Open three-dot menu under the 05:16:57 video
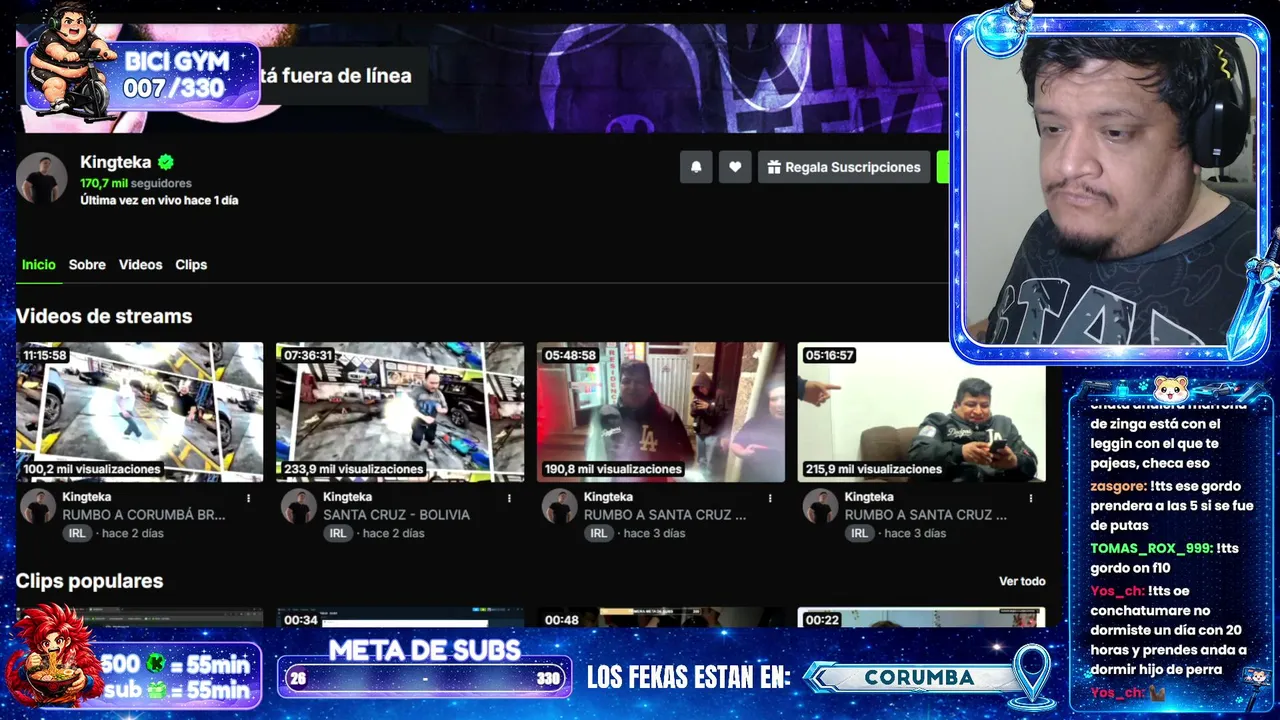Screen dimensions: 1280x720 pyautogui.click(x=1030, y=498)
